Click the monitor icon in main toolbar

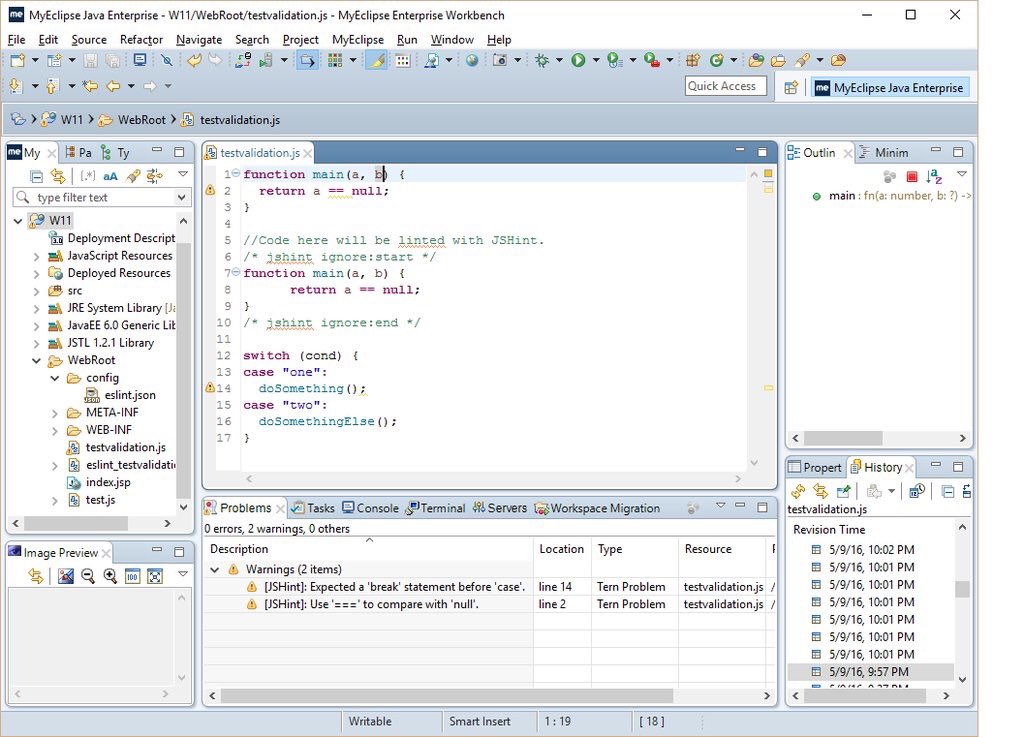[140, 61]
